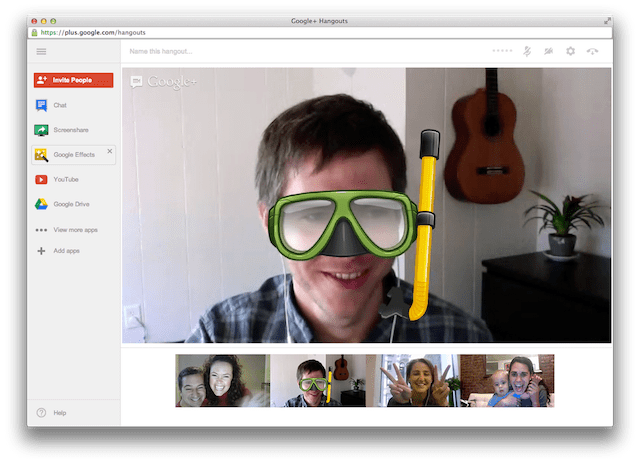Screen dimensions: 640x464
Task: Select the Google Drive label
Action: tap(71, 204)
